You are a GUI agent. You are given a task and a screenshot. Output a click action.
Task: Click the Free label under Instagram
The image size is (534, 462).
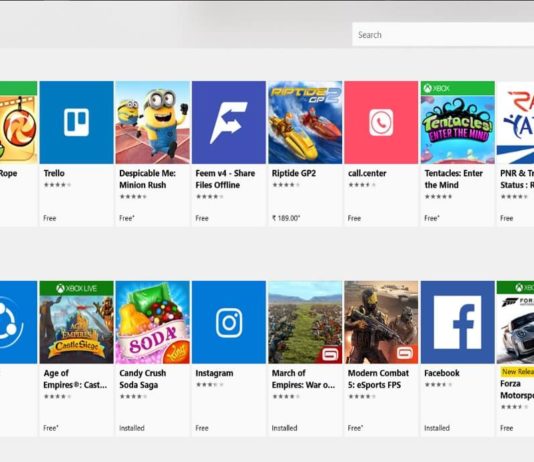202,428
